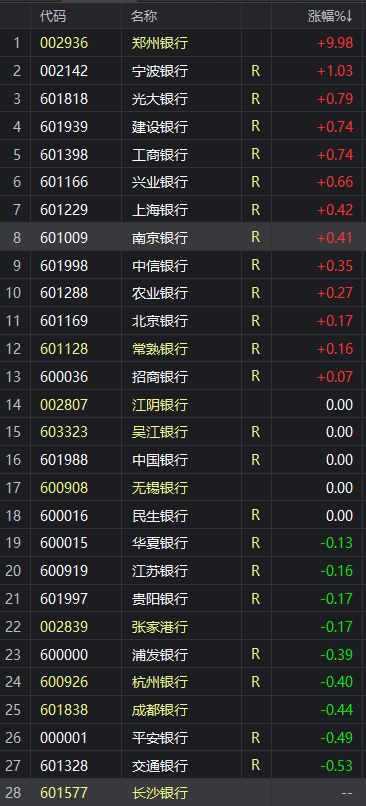Click the R marker for 上海银行
The height and width of the screenshot is (806, 366).
(x=255, y=210)
